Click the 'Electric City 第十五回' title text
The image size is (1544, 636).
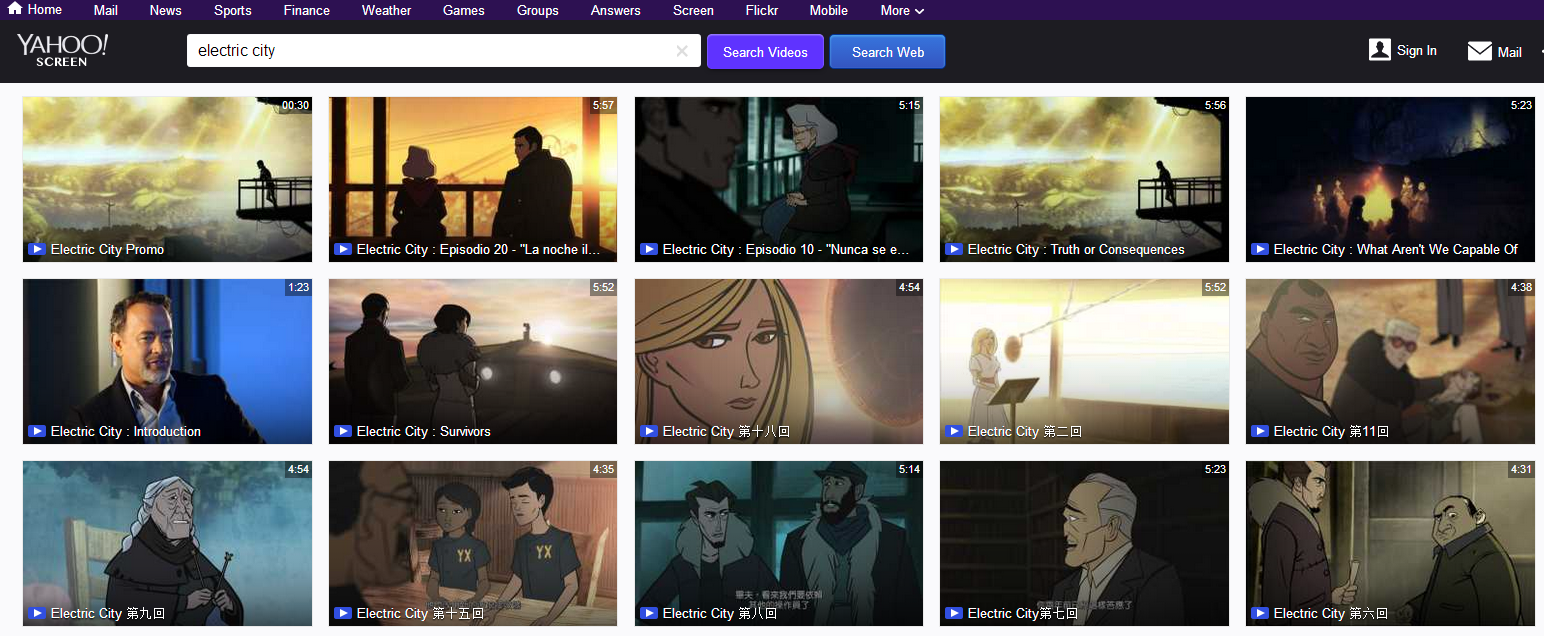pyautogui.click(x=420, y=613)
